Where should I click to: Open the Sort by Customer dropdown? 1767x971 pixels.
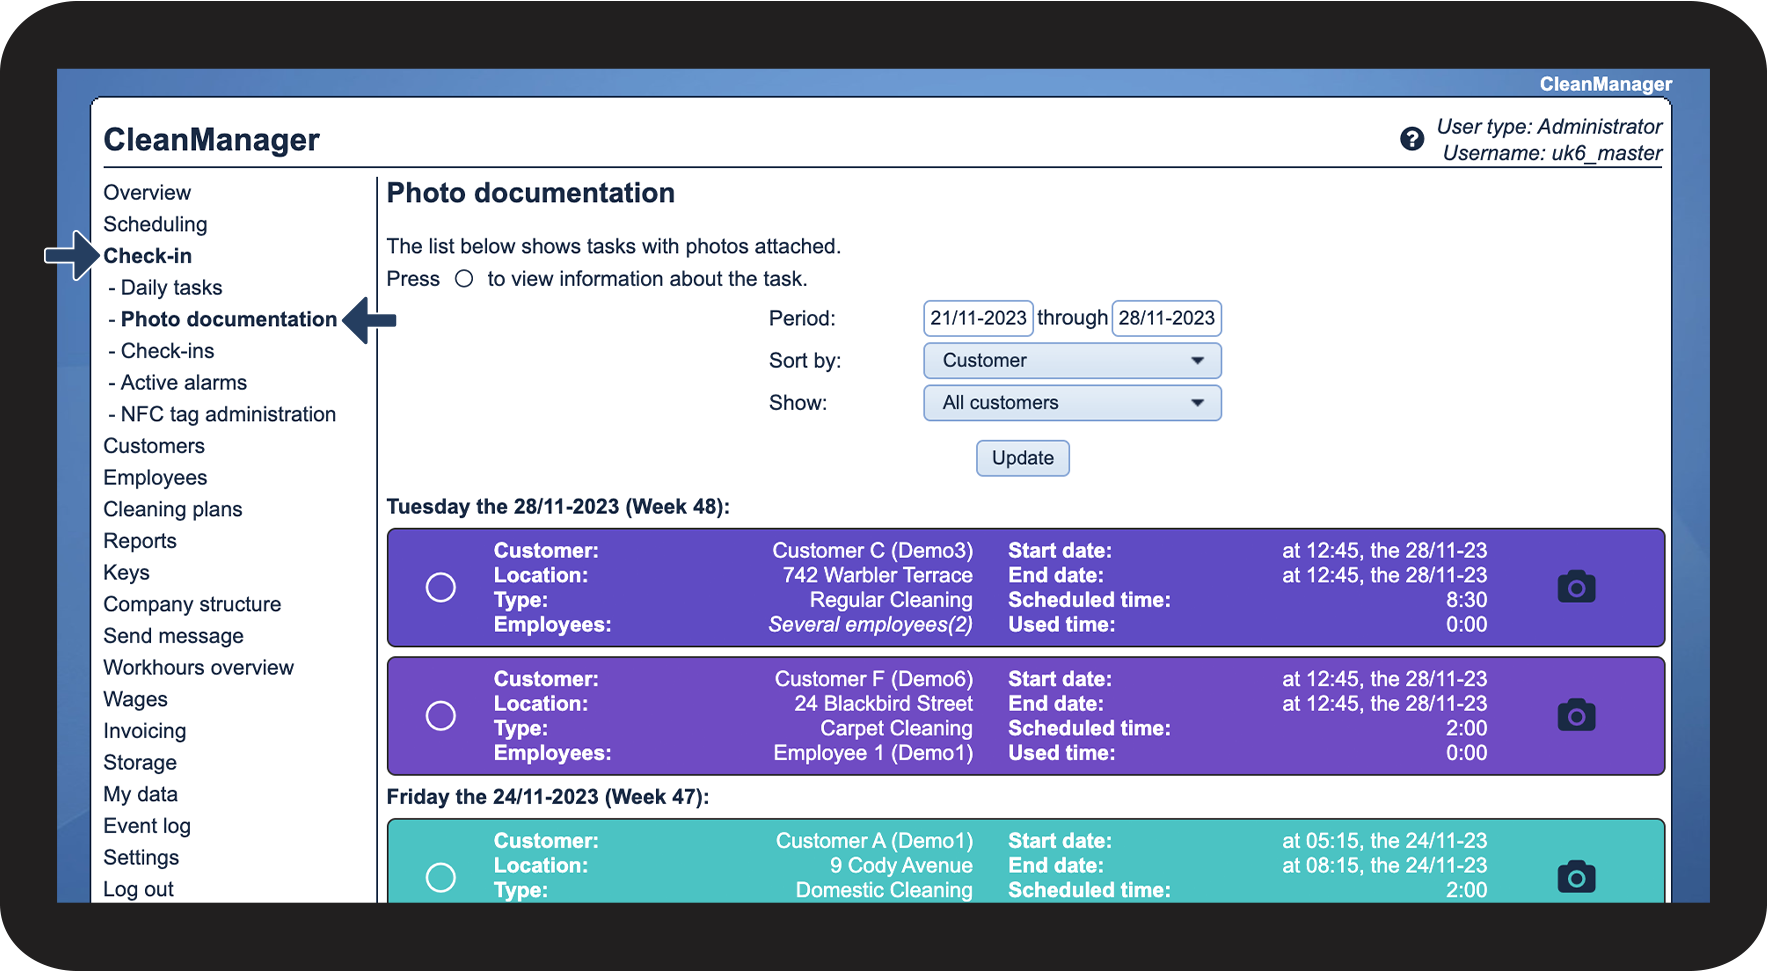pyautogui.click(x=1071, y=361)
